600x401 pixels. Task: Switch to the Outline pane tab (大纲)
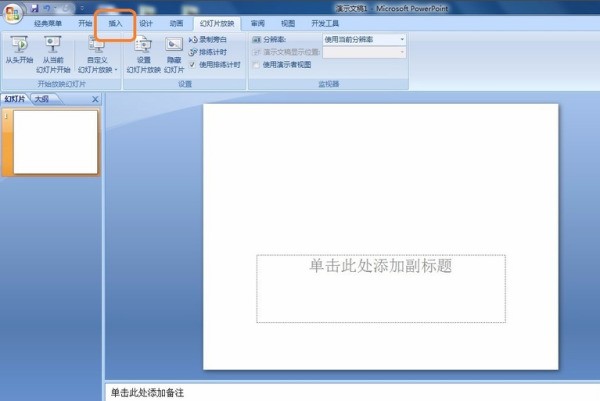[41, 99]
